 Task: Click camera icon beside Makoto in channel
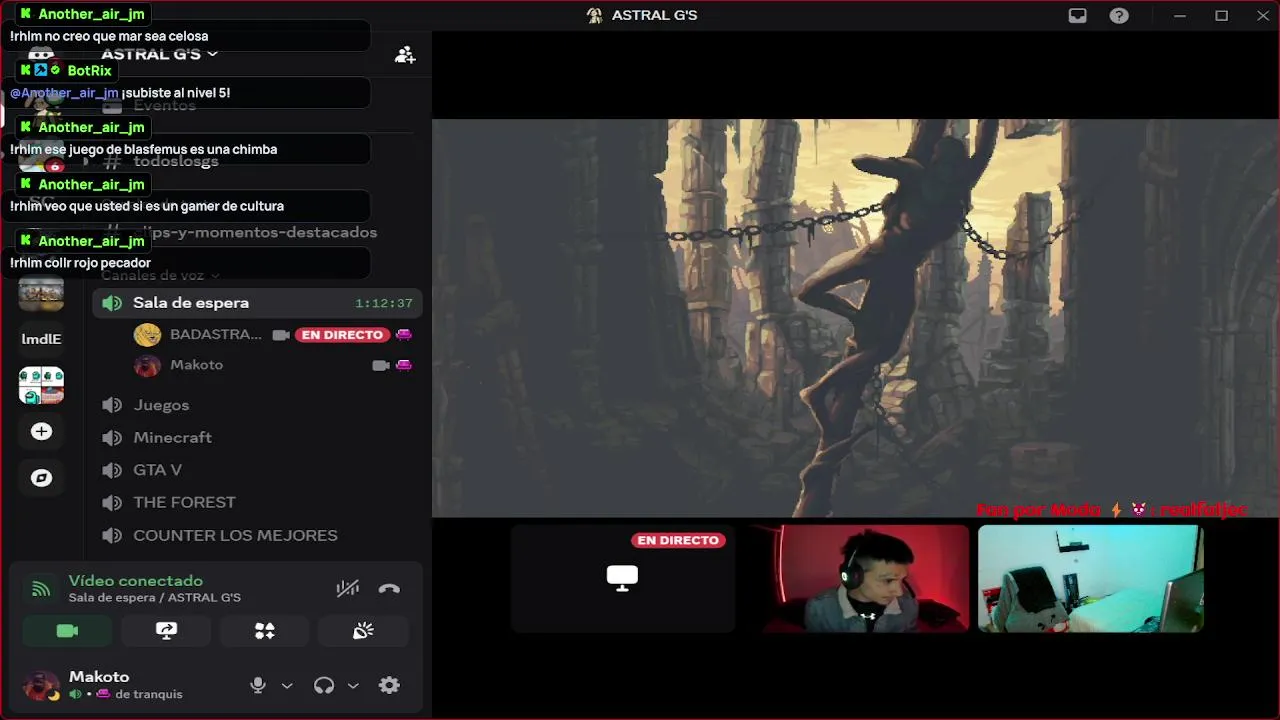[380, 365]
